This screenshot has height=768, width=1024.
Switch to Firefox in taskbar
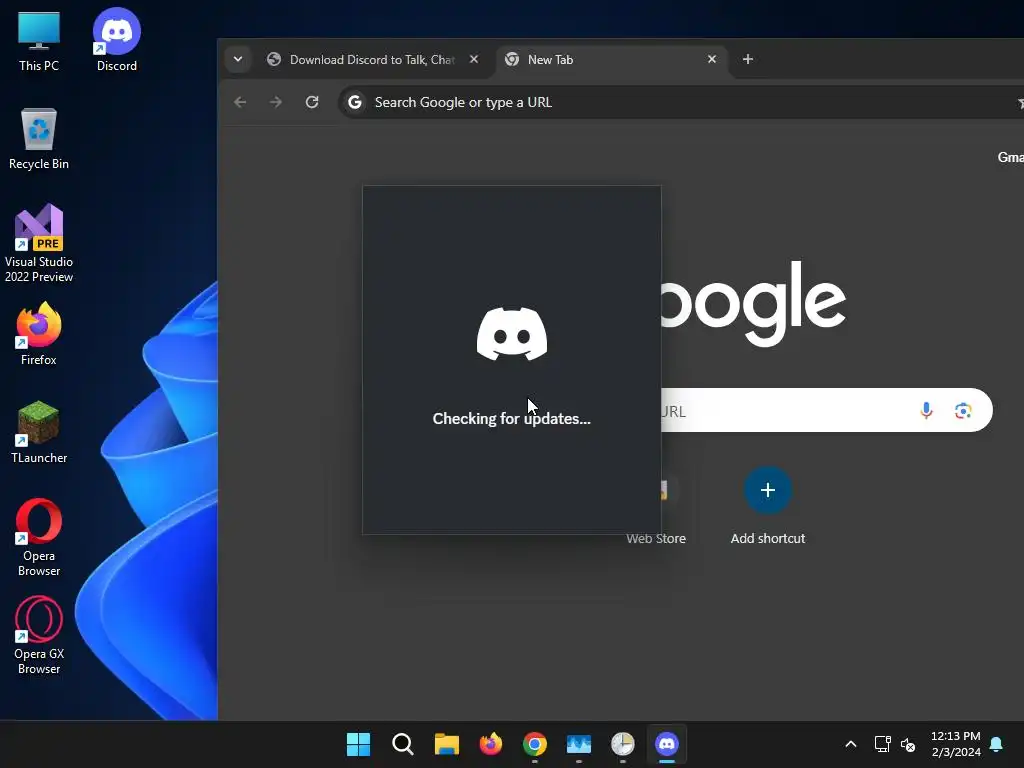[x=490, y=744]
